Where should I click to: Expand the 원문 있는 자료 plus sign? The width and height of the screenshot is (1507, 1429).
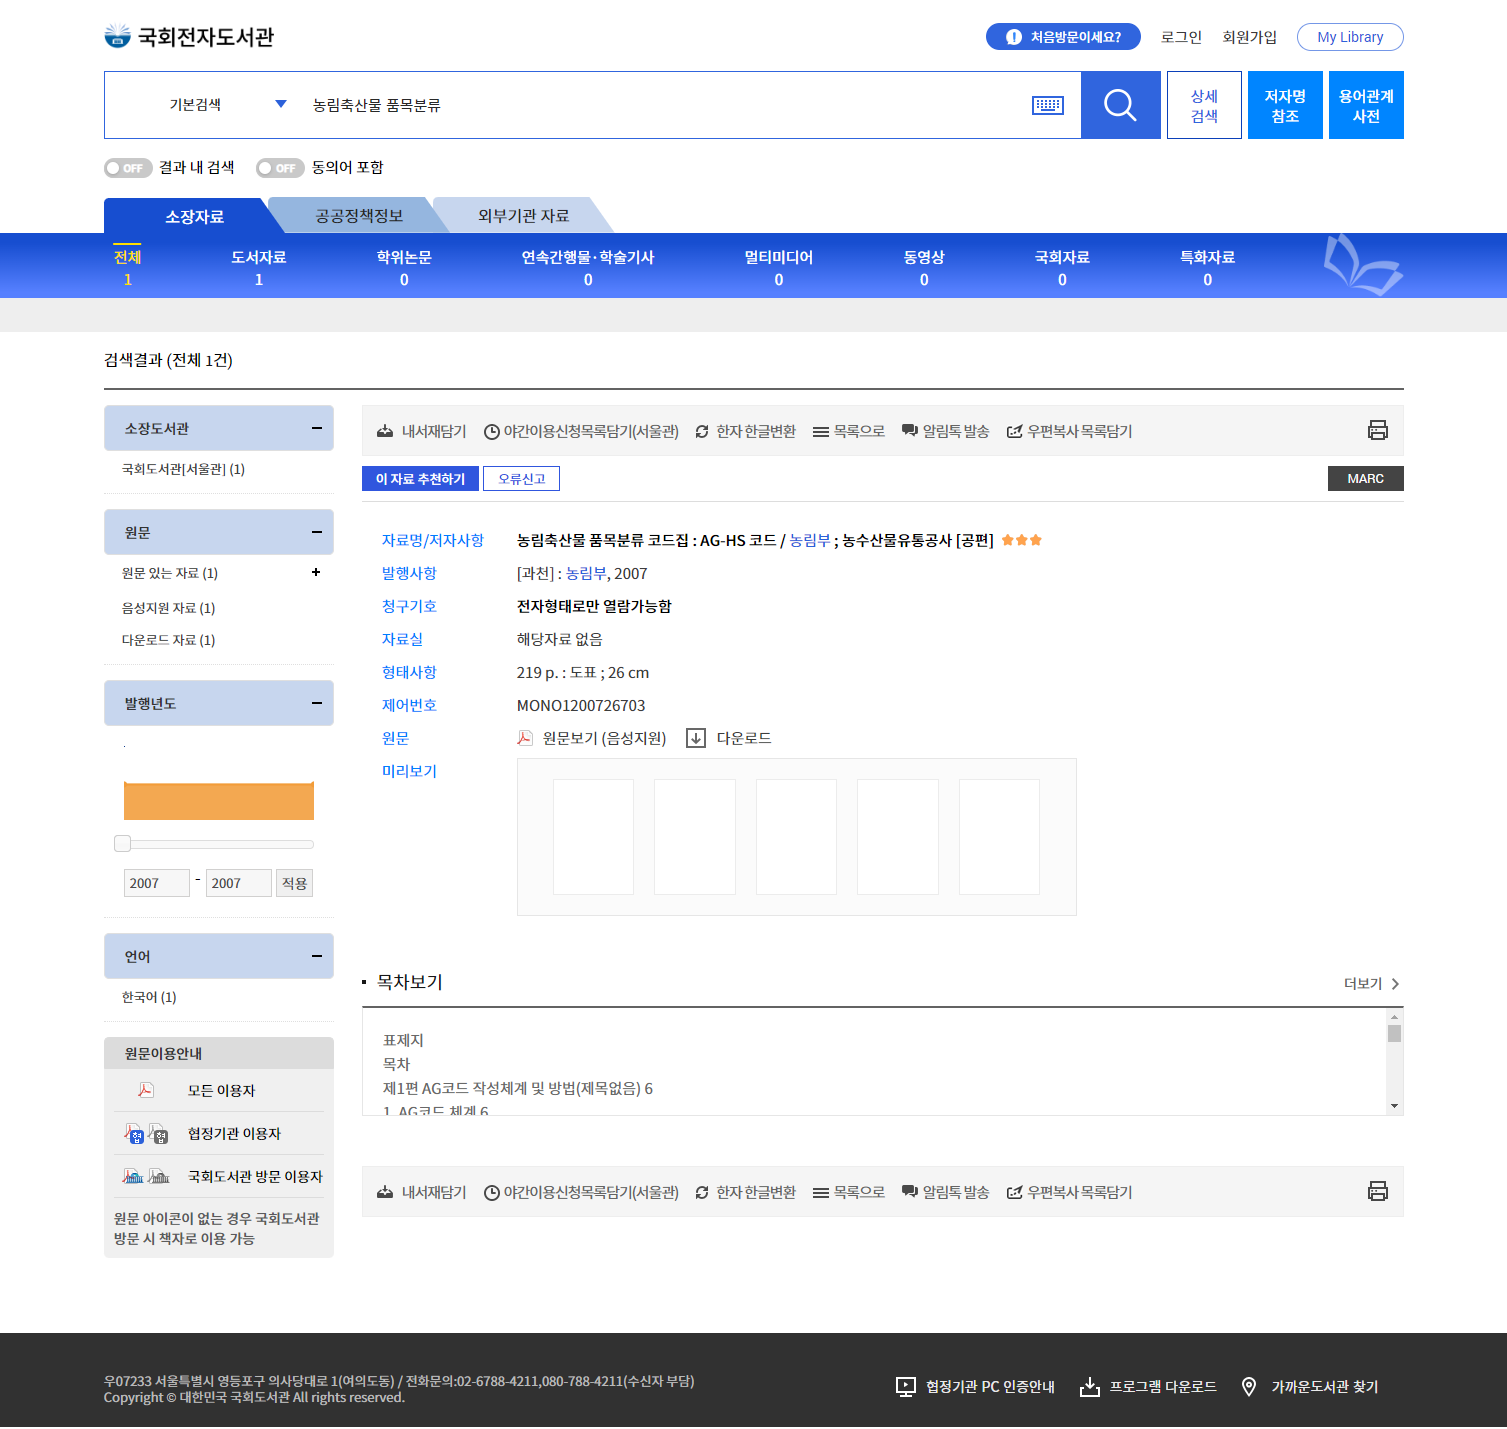[316, 572]
